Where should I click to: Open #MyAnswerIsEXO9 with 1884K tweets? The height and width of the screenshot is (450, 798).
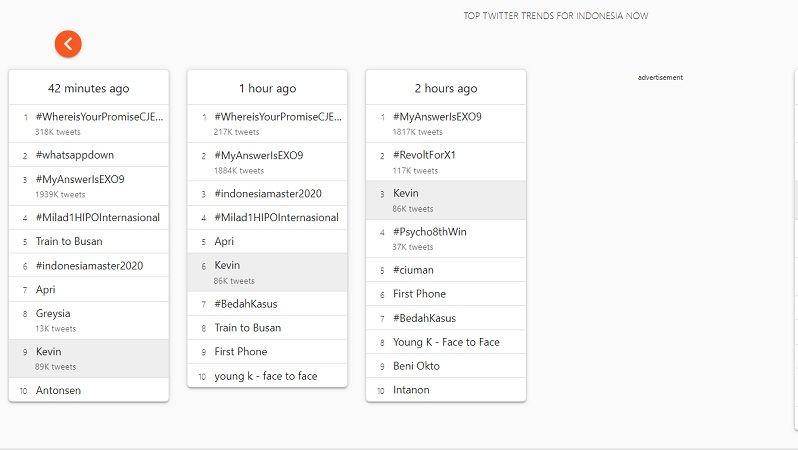click(x=268, y=162)
